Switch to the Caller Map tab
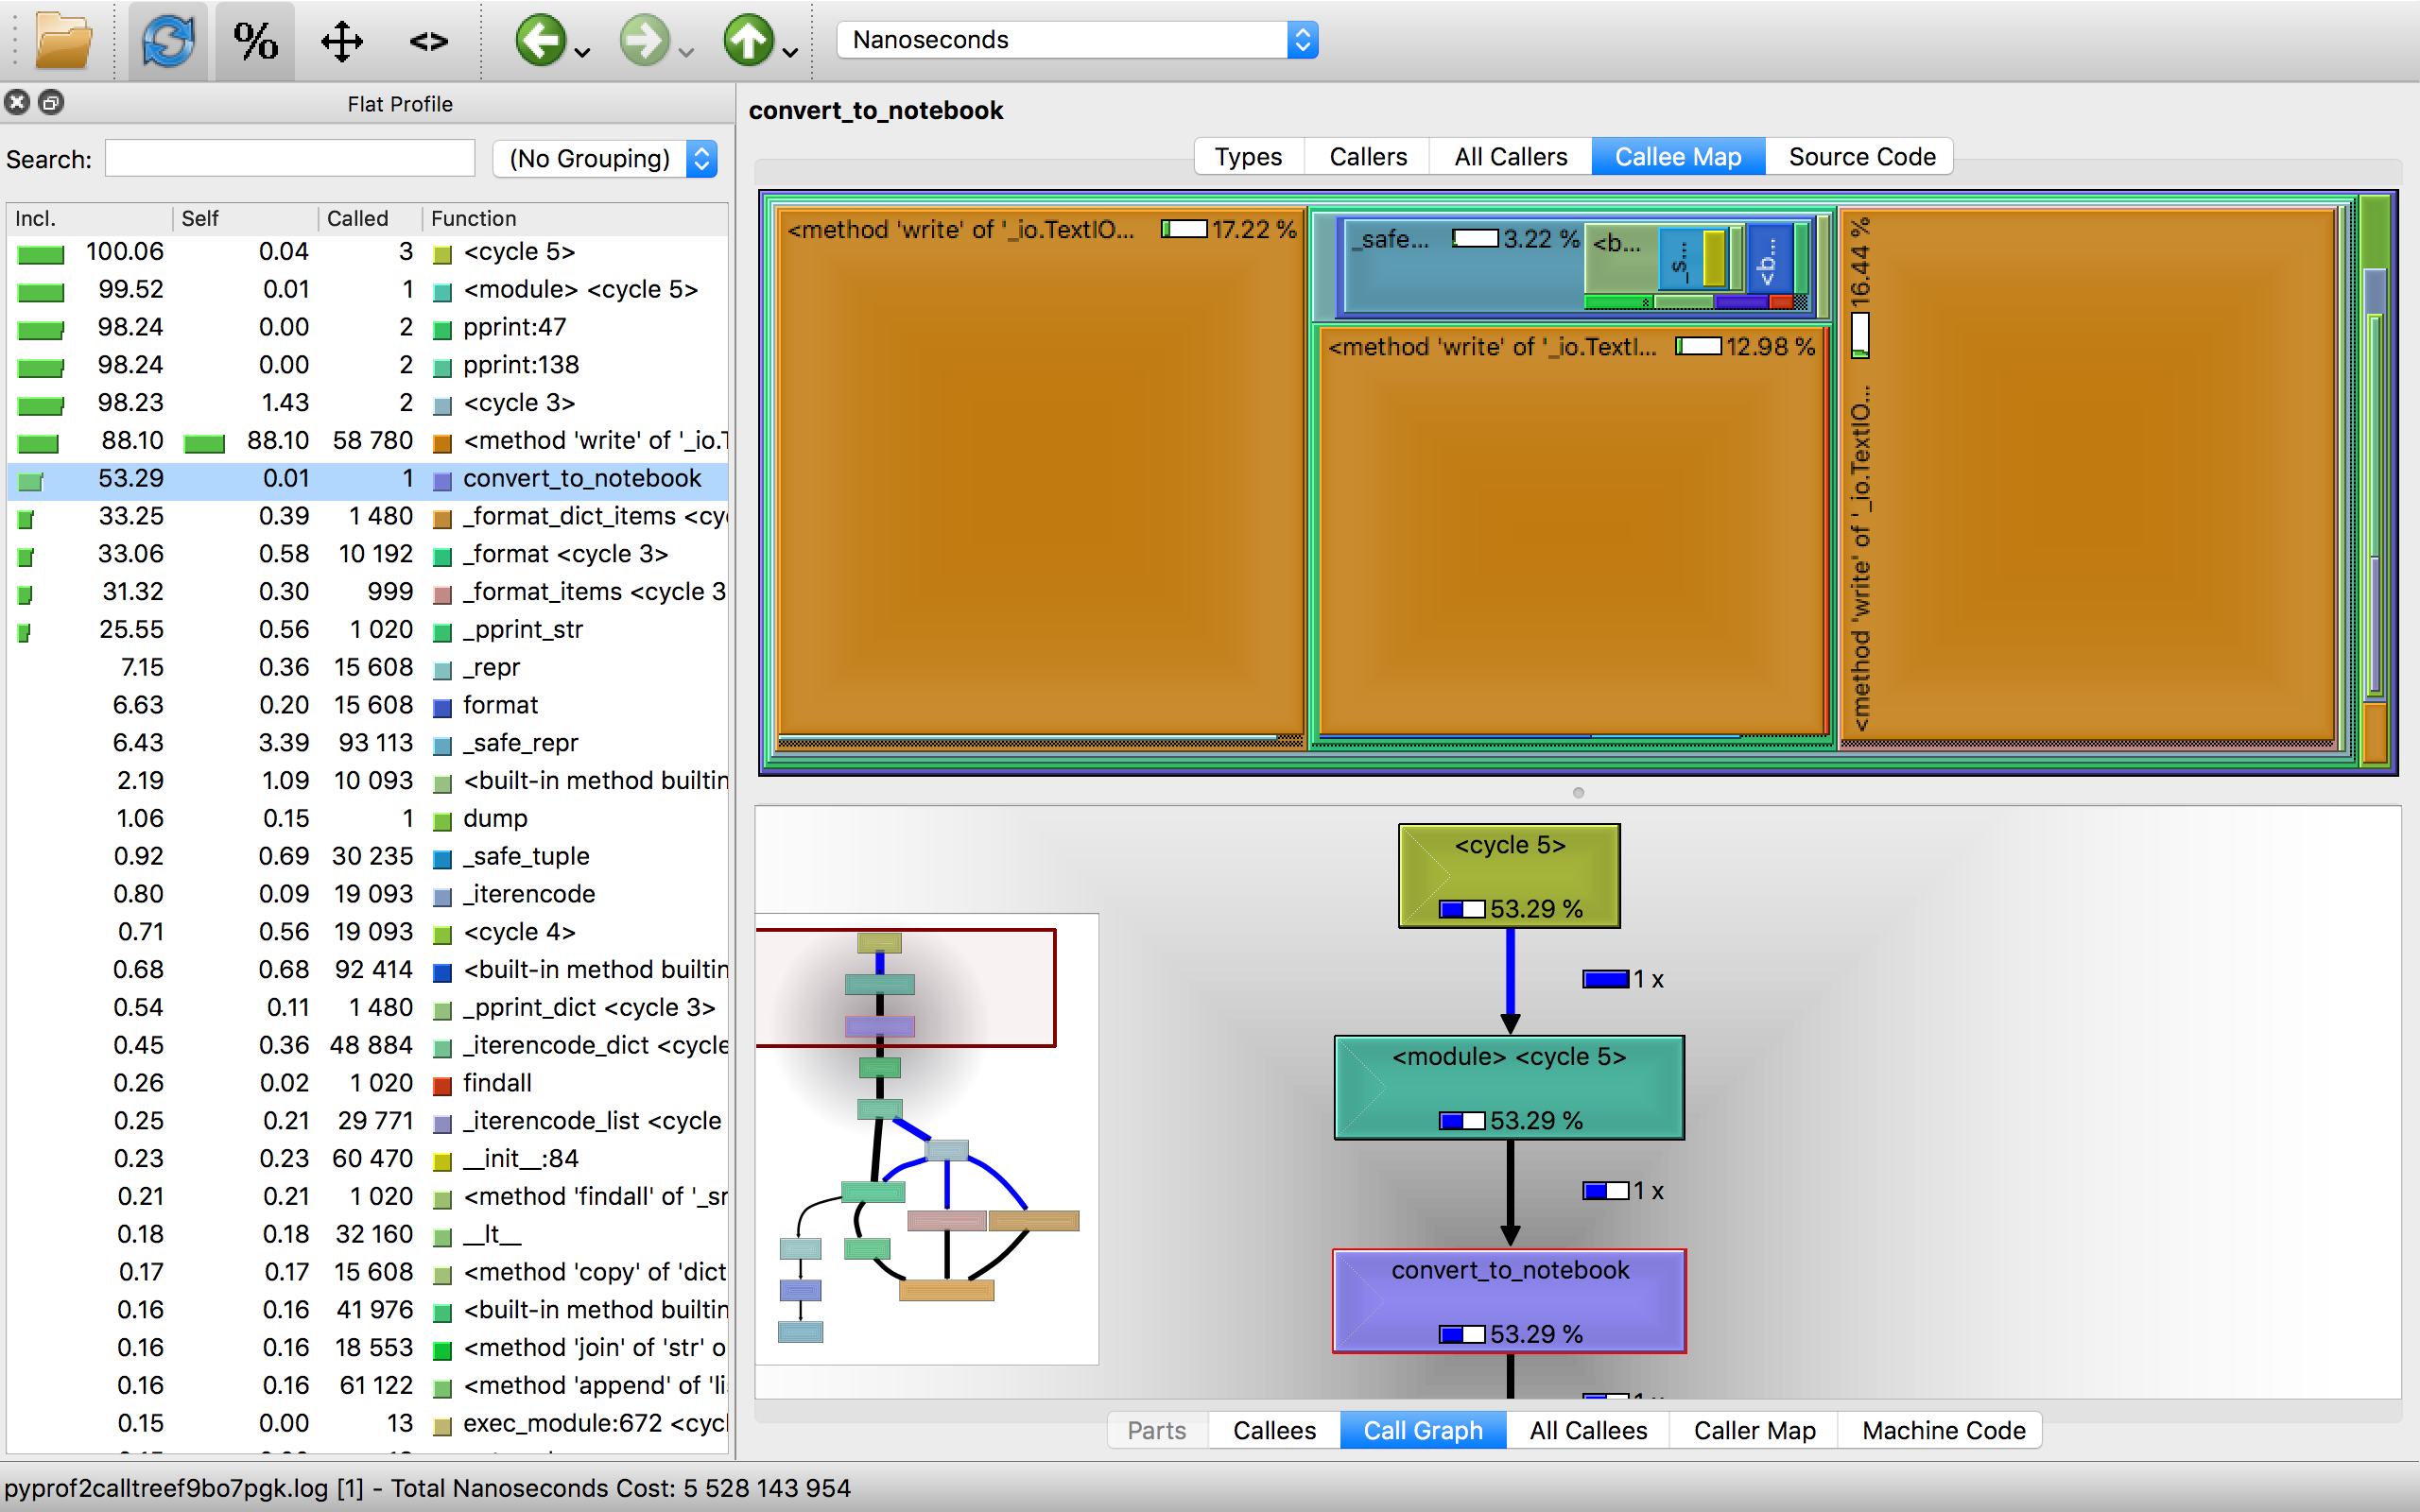Screen dimensions: 2420x1512 coord(1754,1430)
